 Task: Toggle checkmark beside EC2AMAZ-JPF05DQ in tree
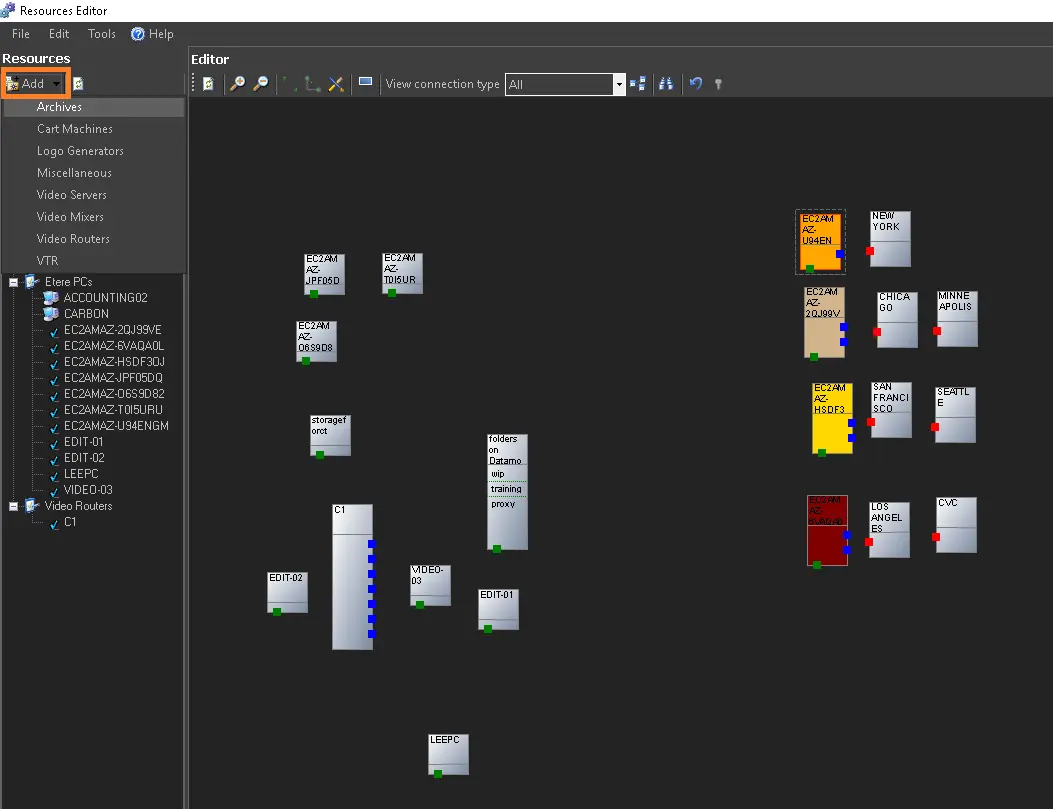54,378
